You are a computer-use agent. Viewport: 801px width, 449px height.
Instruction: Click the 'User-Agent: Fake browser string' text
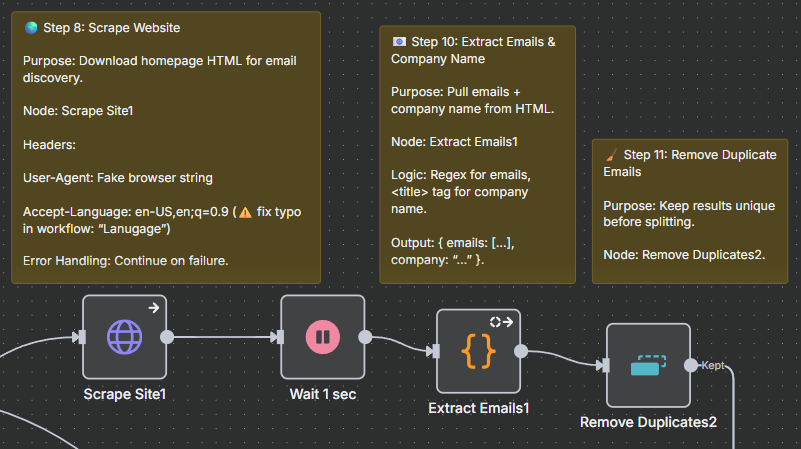click(118, 178)
